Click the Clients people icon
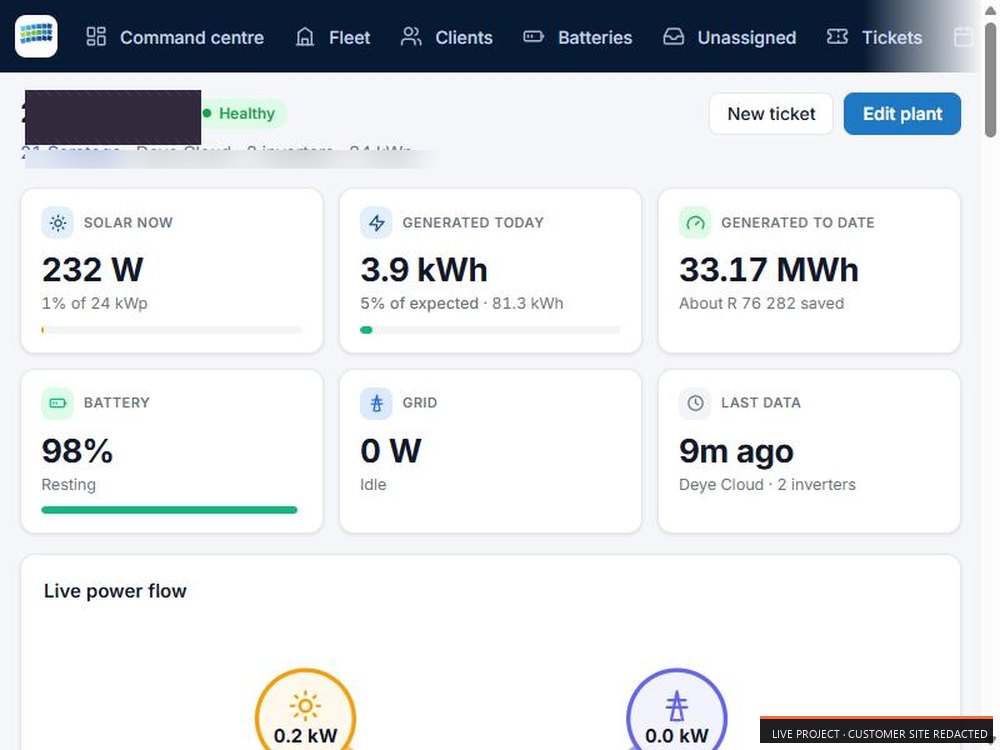1000x750 pixels. click(411, 36)
